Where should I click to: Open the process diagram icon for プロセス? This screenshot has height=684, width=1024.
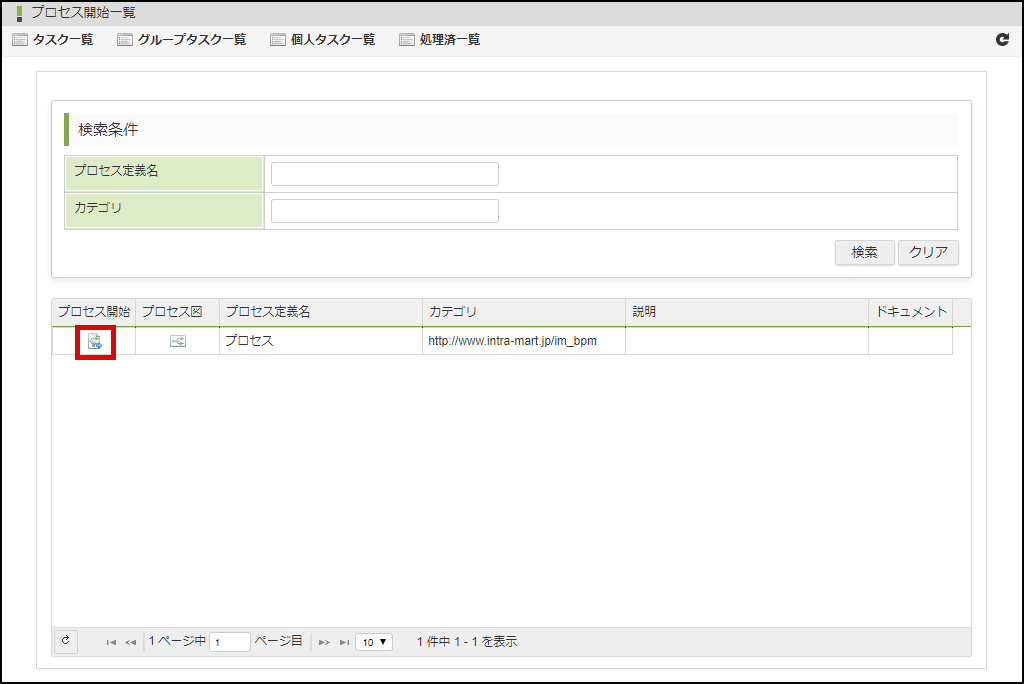pyautogui.click(x=177, y=342)
